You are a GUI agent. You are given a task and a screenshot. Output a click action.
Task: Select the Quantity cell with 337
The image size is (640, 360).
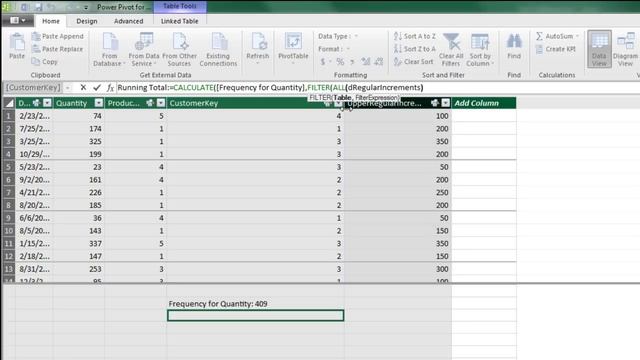click(79, 243)
